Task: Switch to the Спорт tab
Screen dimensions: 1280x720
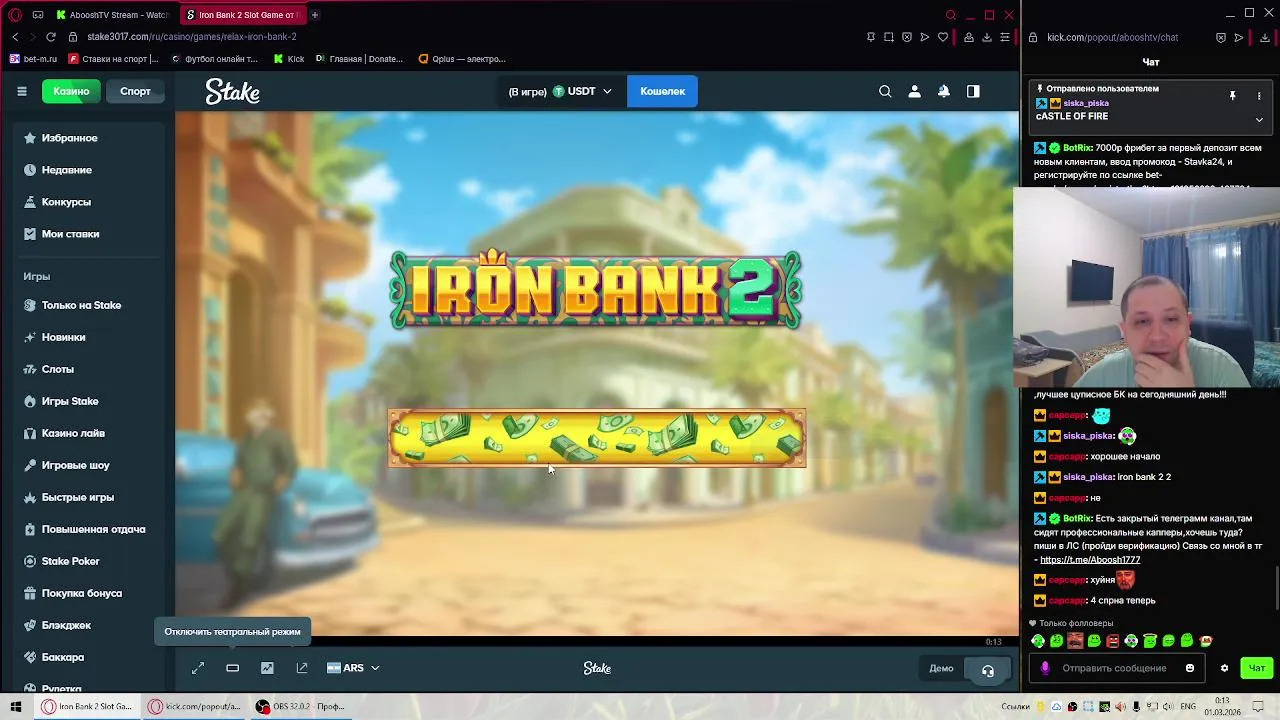Action: coord(135,91)
